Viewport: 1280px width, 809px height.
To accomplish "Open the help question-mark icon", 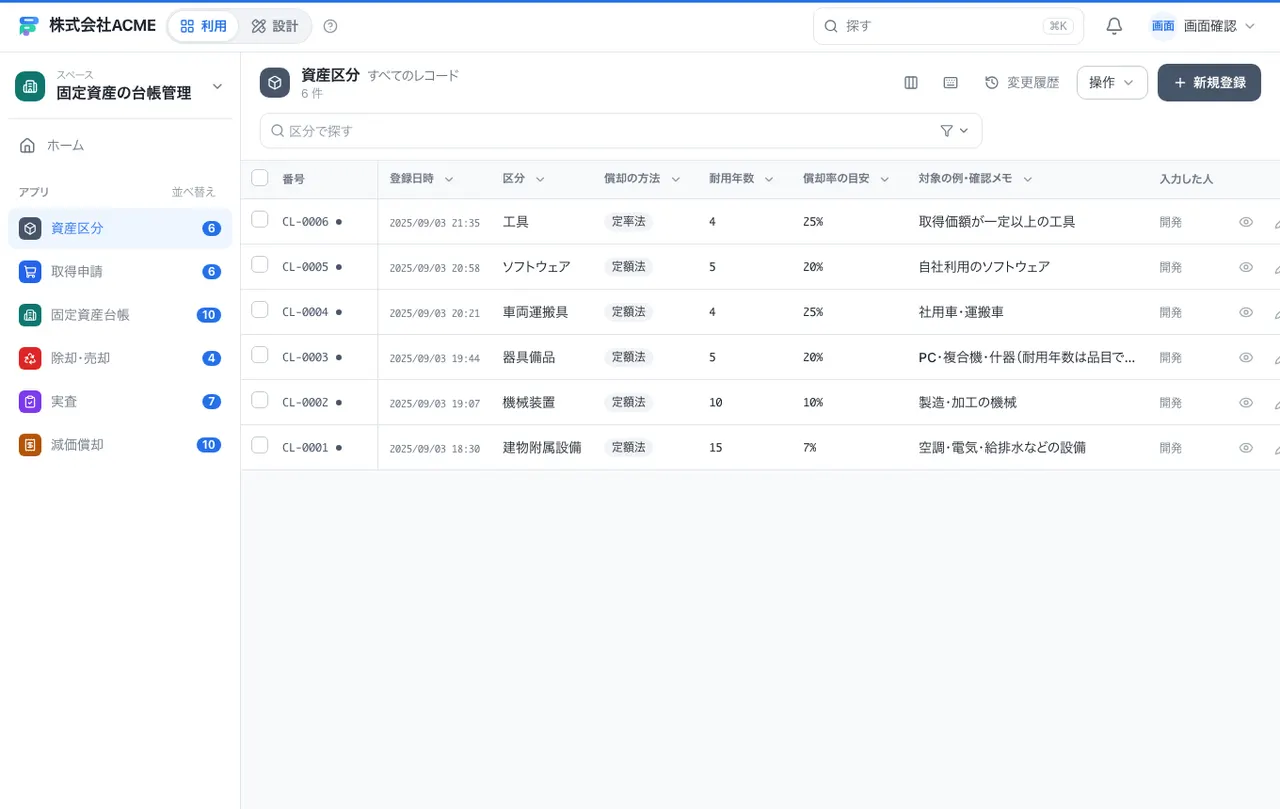I will coord(331,26).
